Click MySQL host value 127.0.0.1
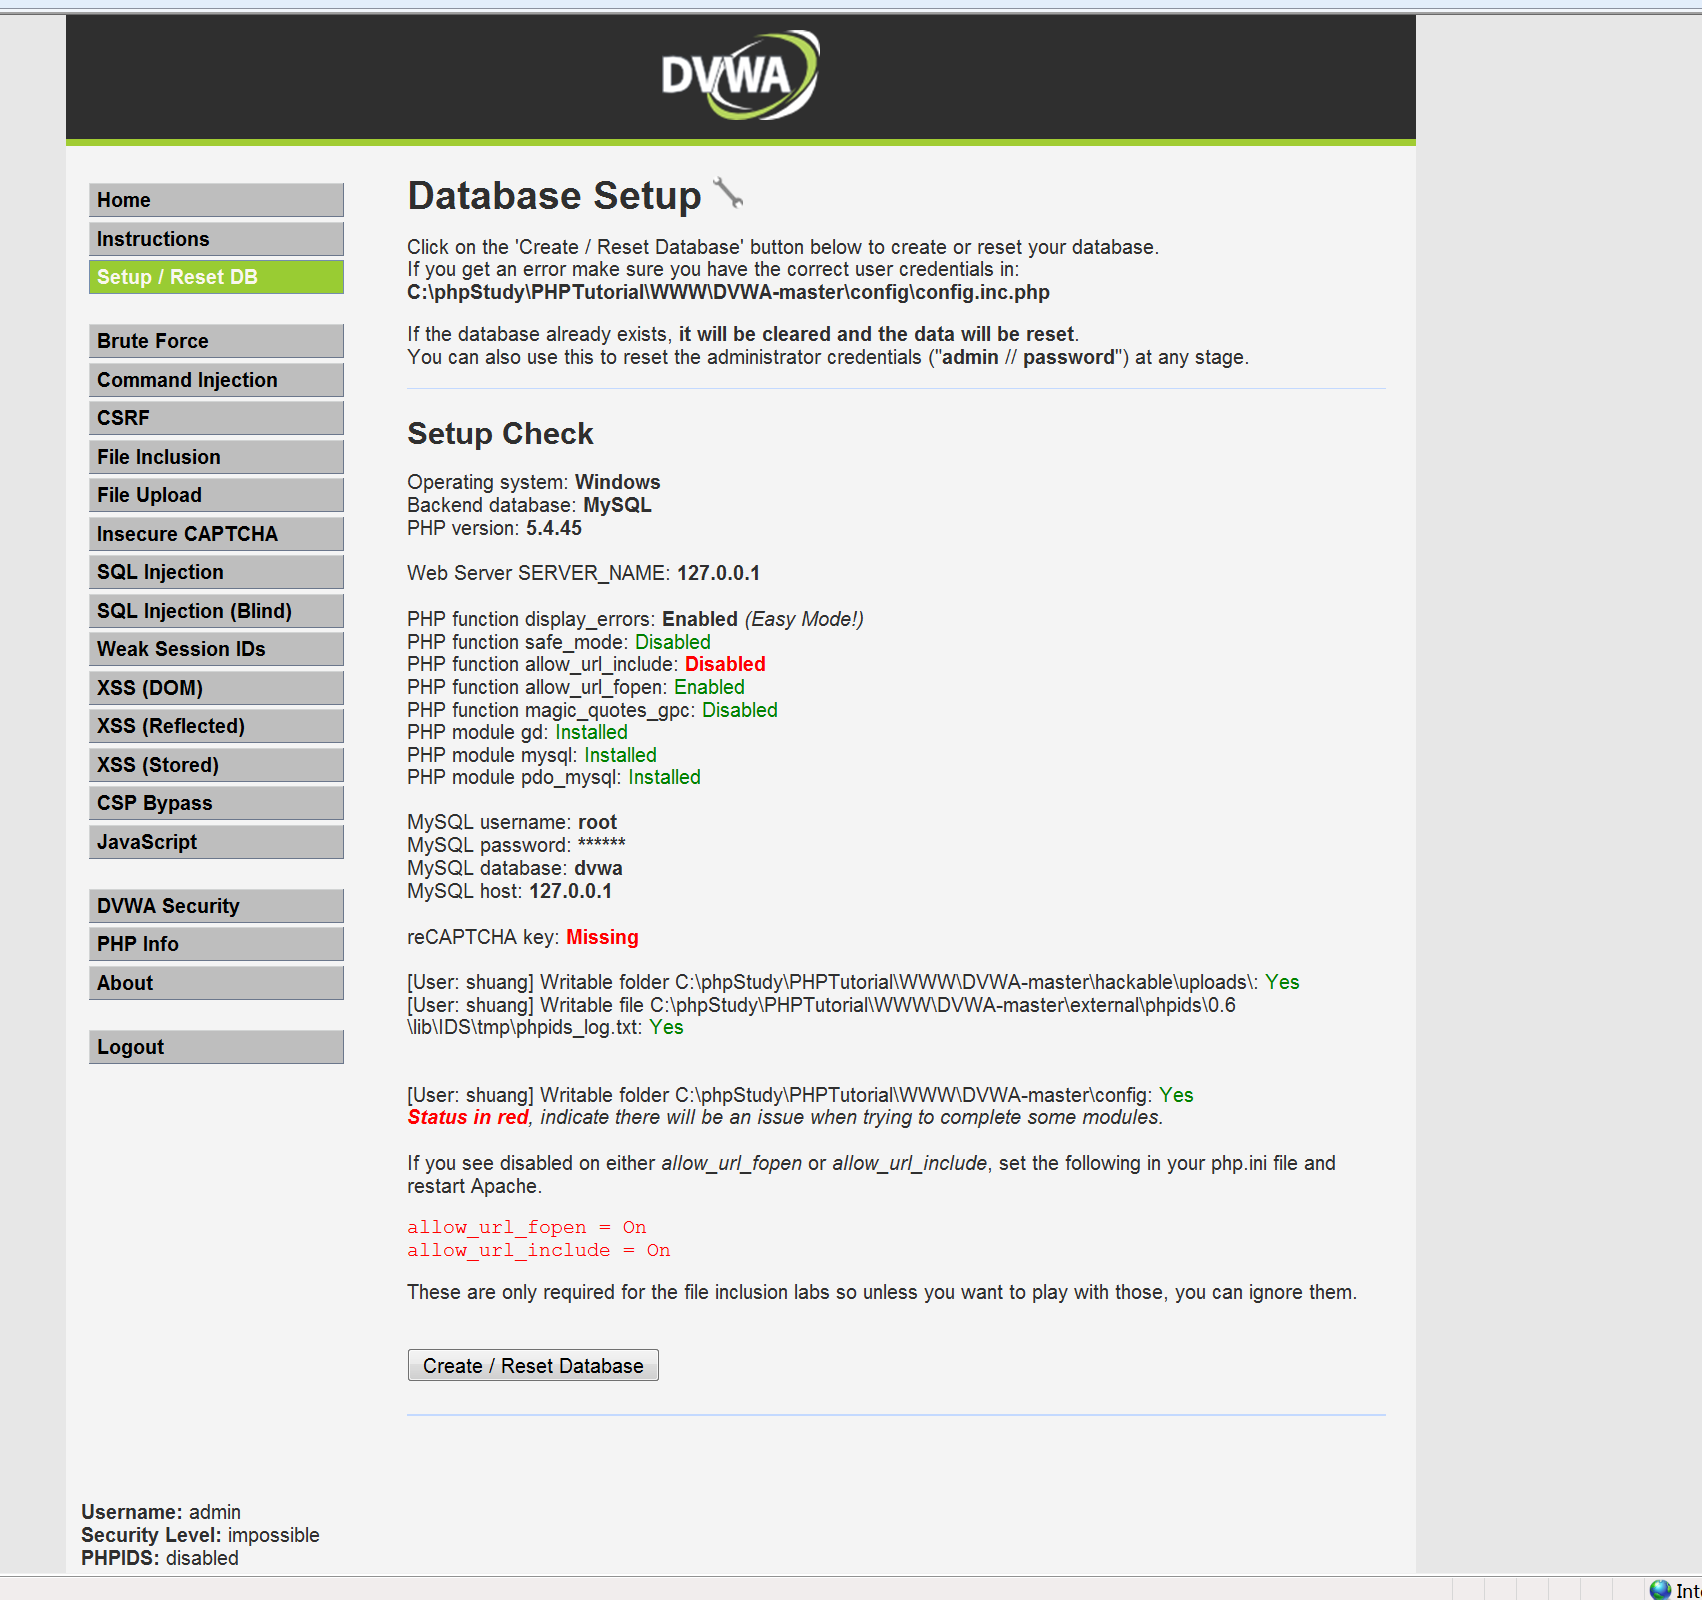1702x1600 pixels. (x=570, y=891)
